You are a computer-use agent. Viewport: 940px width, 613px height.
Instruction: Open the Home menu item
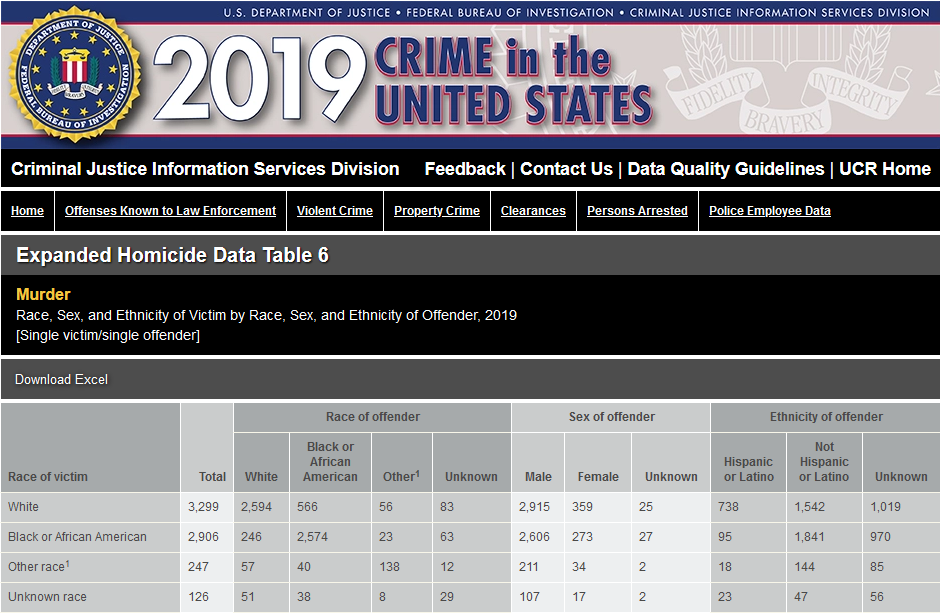[27, 211]
